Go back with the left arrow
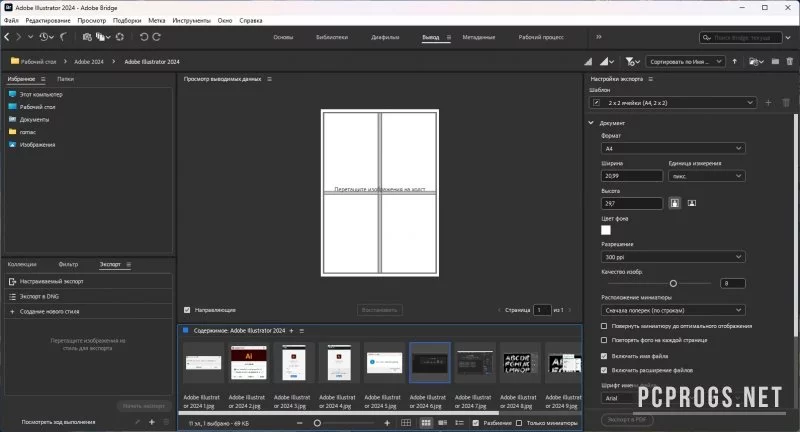The width and height of the screenshot is (800, 432). (x=7, y=37)
